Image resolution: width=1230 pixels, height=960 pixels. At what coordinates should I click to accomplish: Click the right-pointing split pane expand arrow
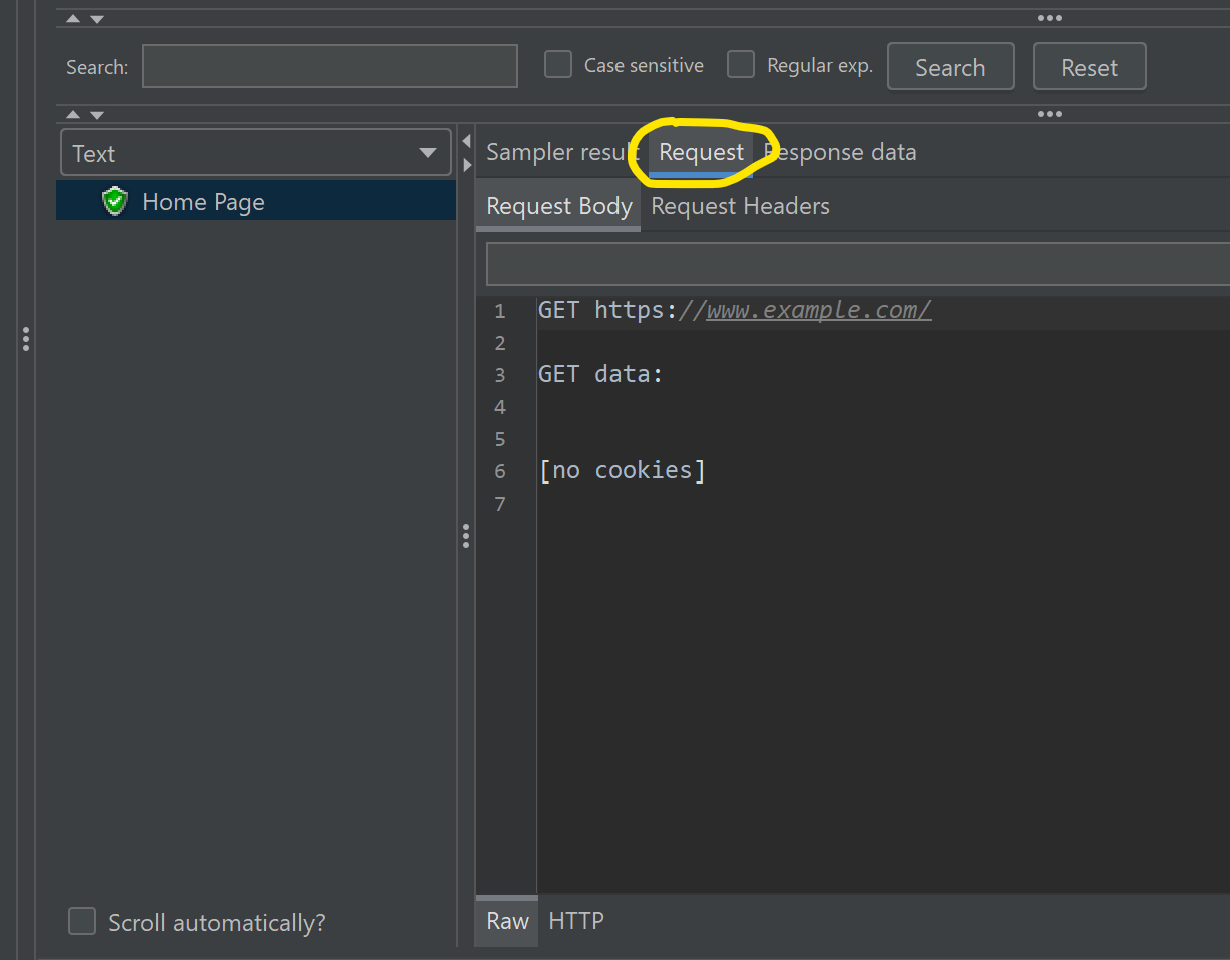(466, 165)
